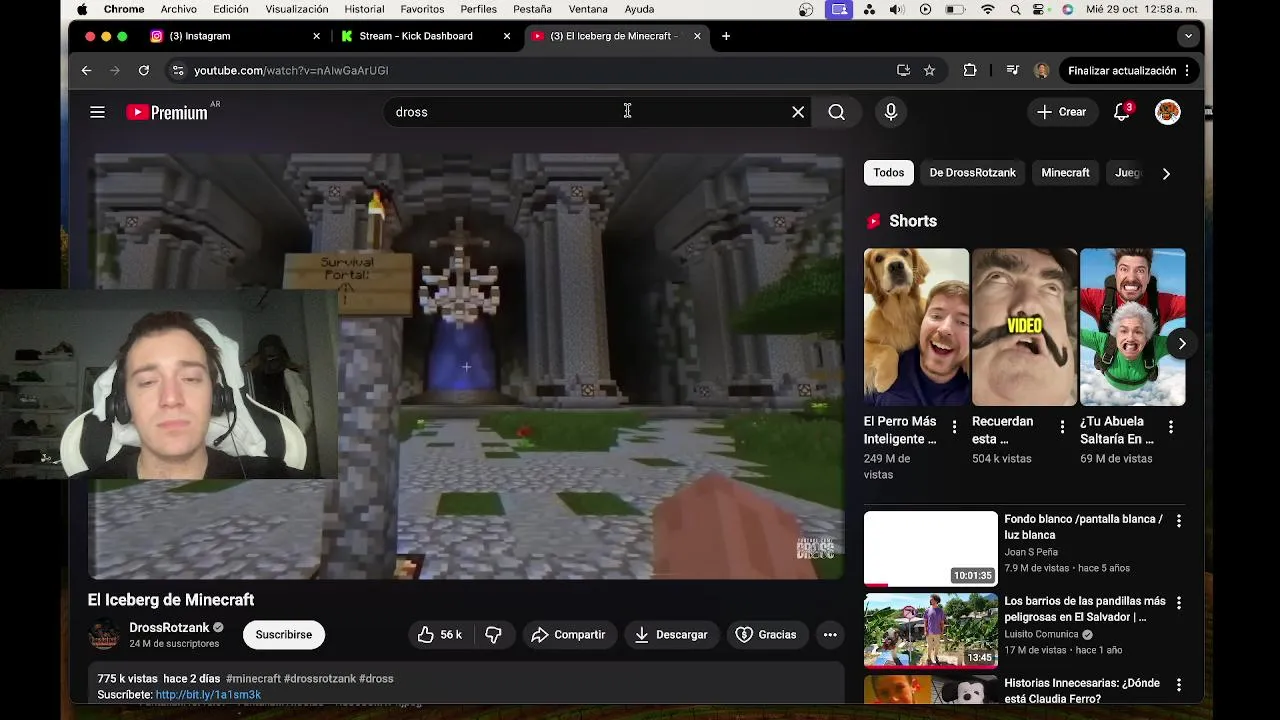This screenshot has width=1280, height=720.
Task: Open Chrome media control icon
Action: (1012, 70)
